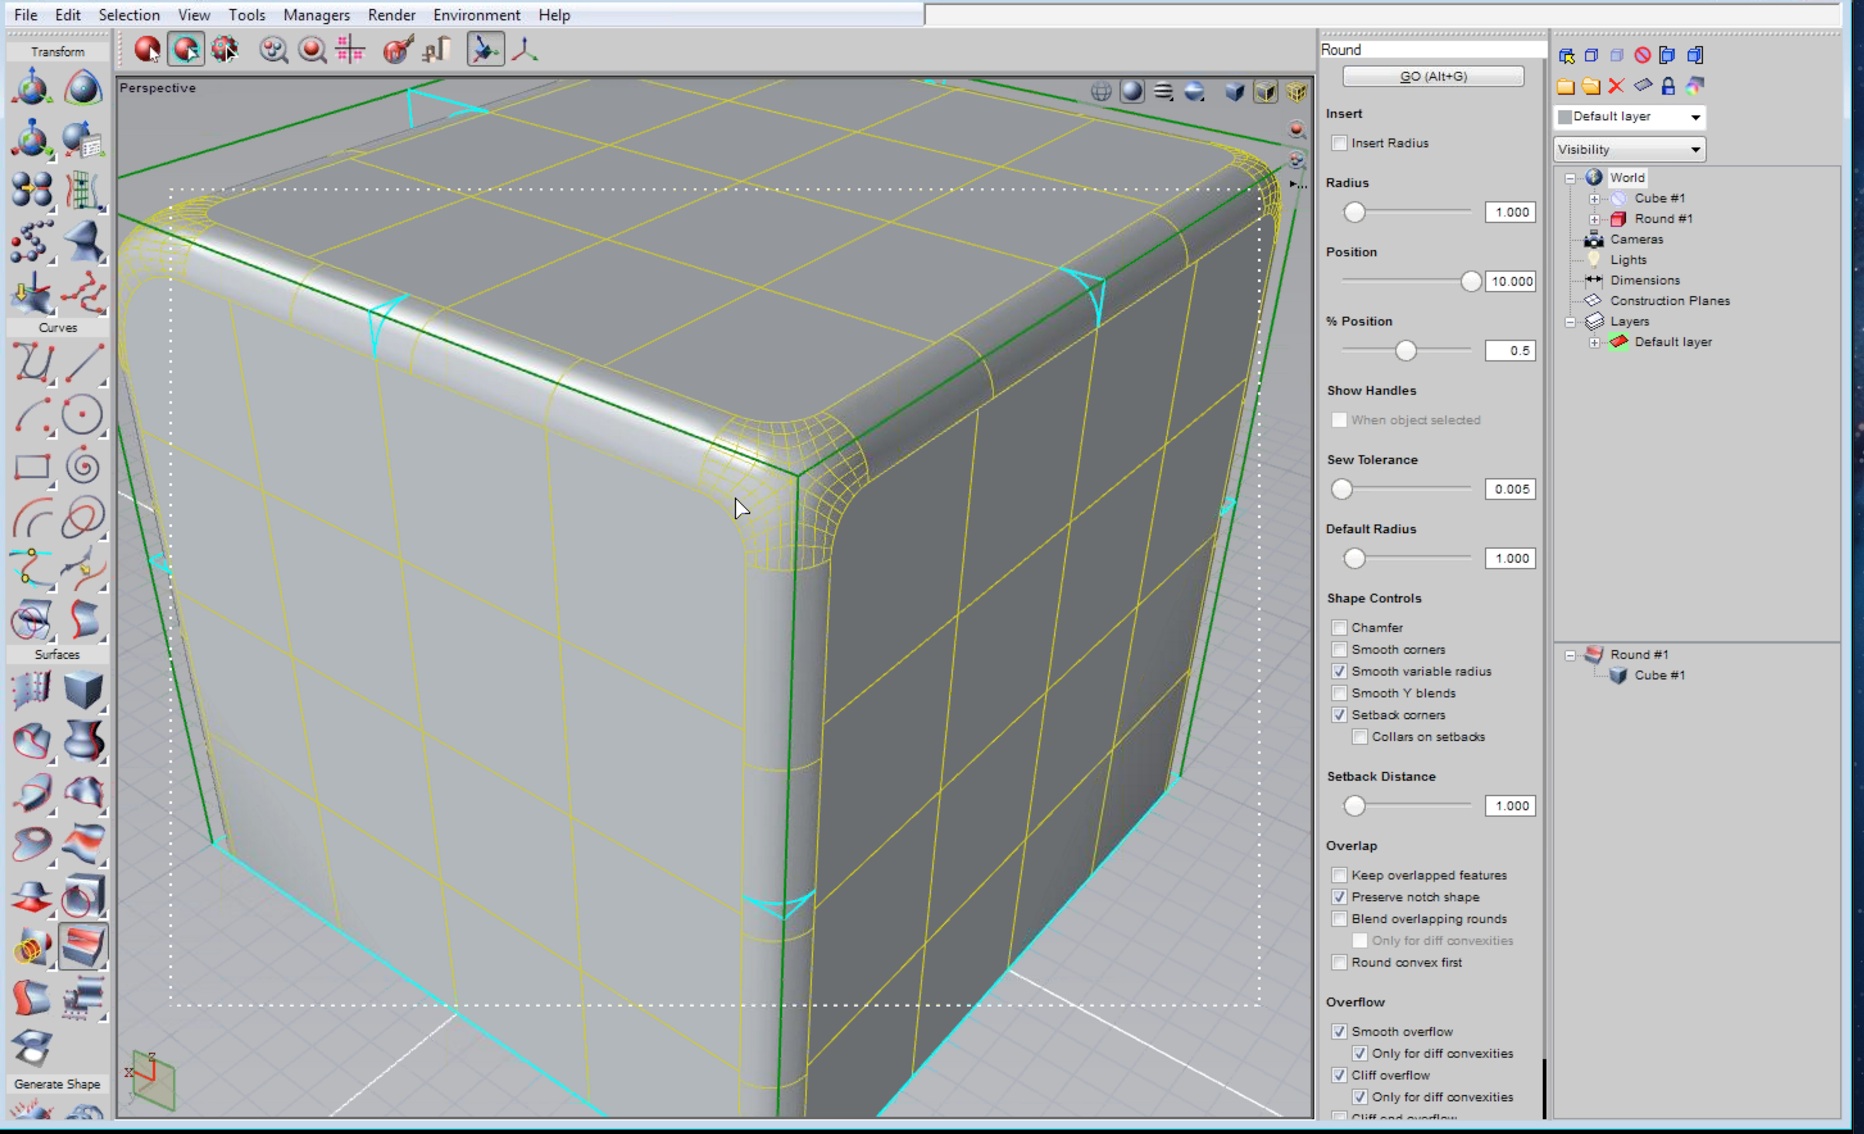Select the Cube primitive surface tool
Viewport: 1864px width, 1134px height.
point(83,690)
